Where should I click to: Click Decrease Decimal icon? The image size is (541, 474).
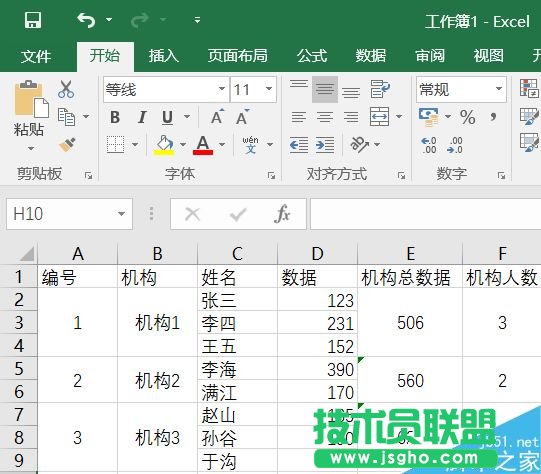pyautogui.click(x=454, y=145)
